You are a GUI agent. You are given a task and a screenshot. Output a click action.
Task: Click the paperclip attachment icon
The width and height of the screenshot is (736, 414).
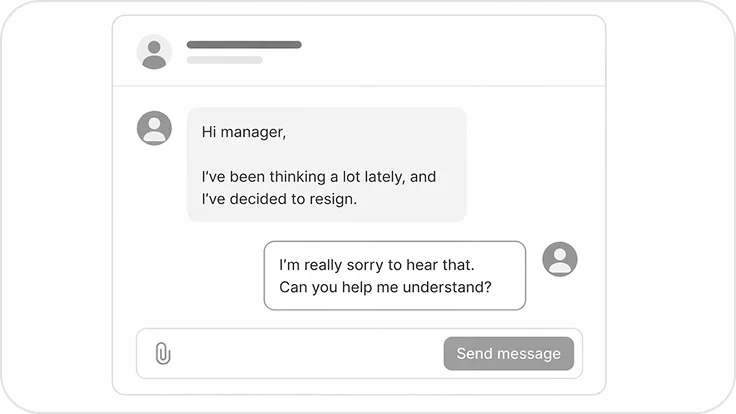point(163,354)
